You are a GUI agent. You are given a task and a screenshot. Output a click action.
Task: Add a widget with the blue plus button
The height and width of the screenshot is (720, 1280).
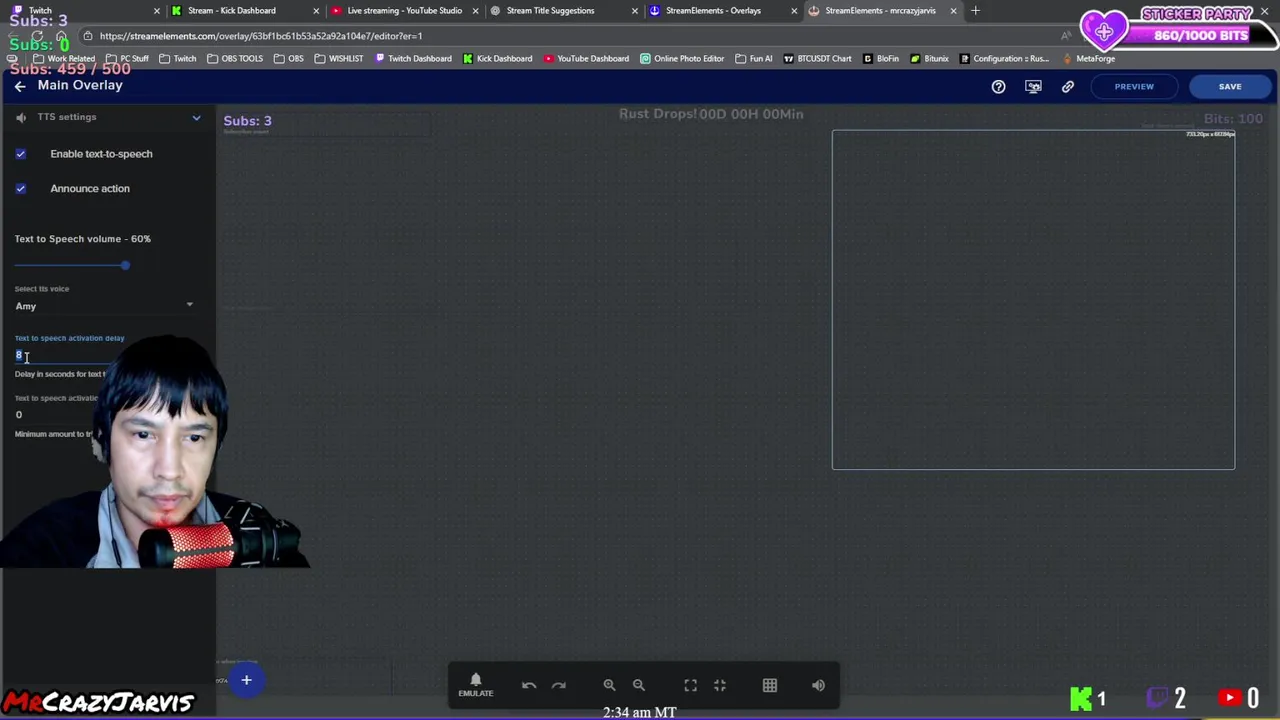pos(246,681)
